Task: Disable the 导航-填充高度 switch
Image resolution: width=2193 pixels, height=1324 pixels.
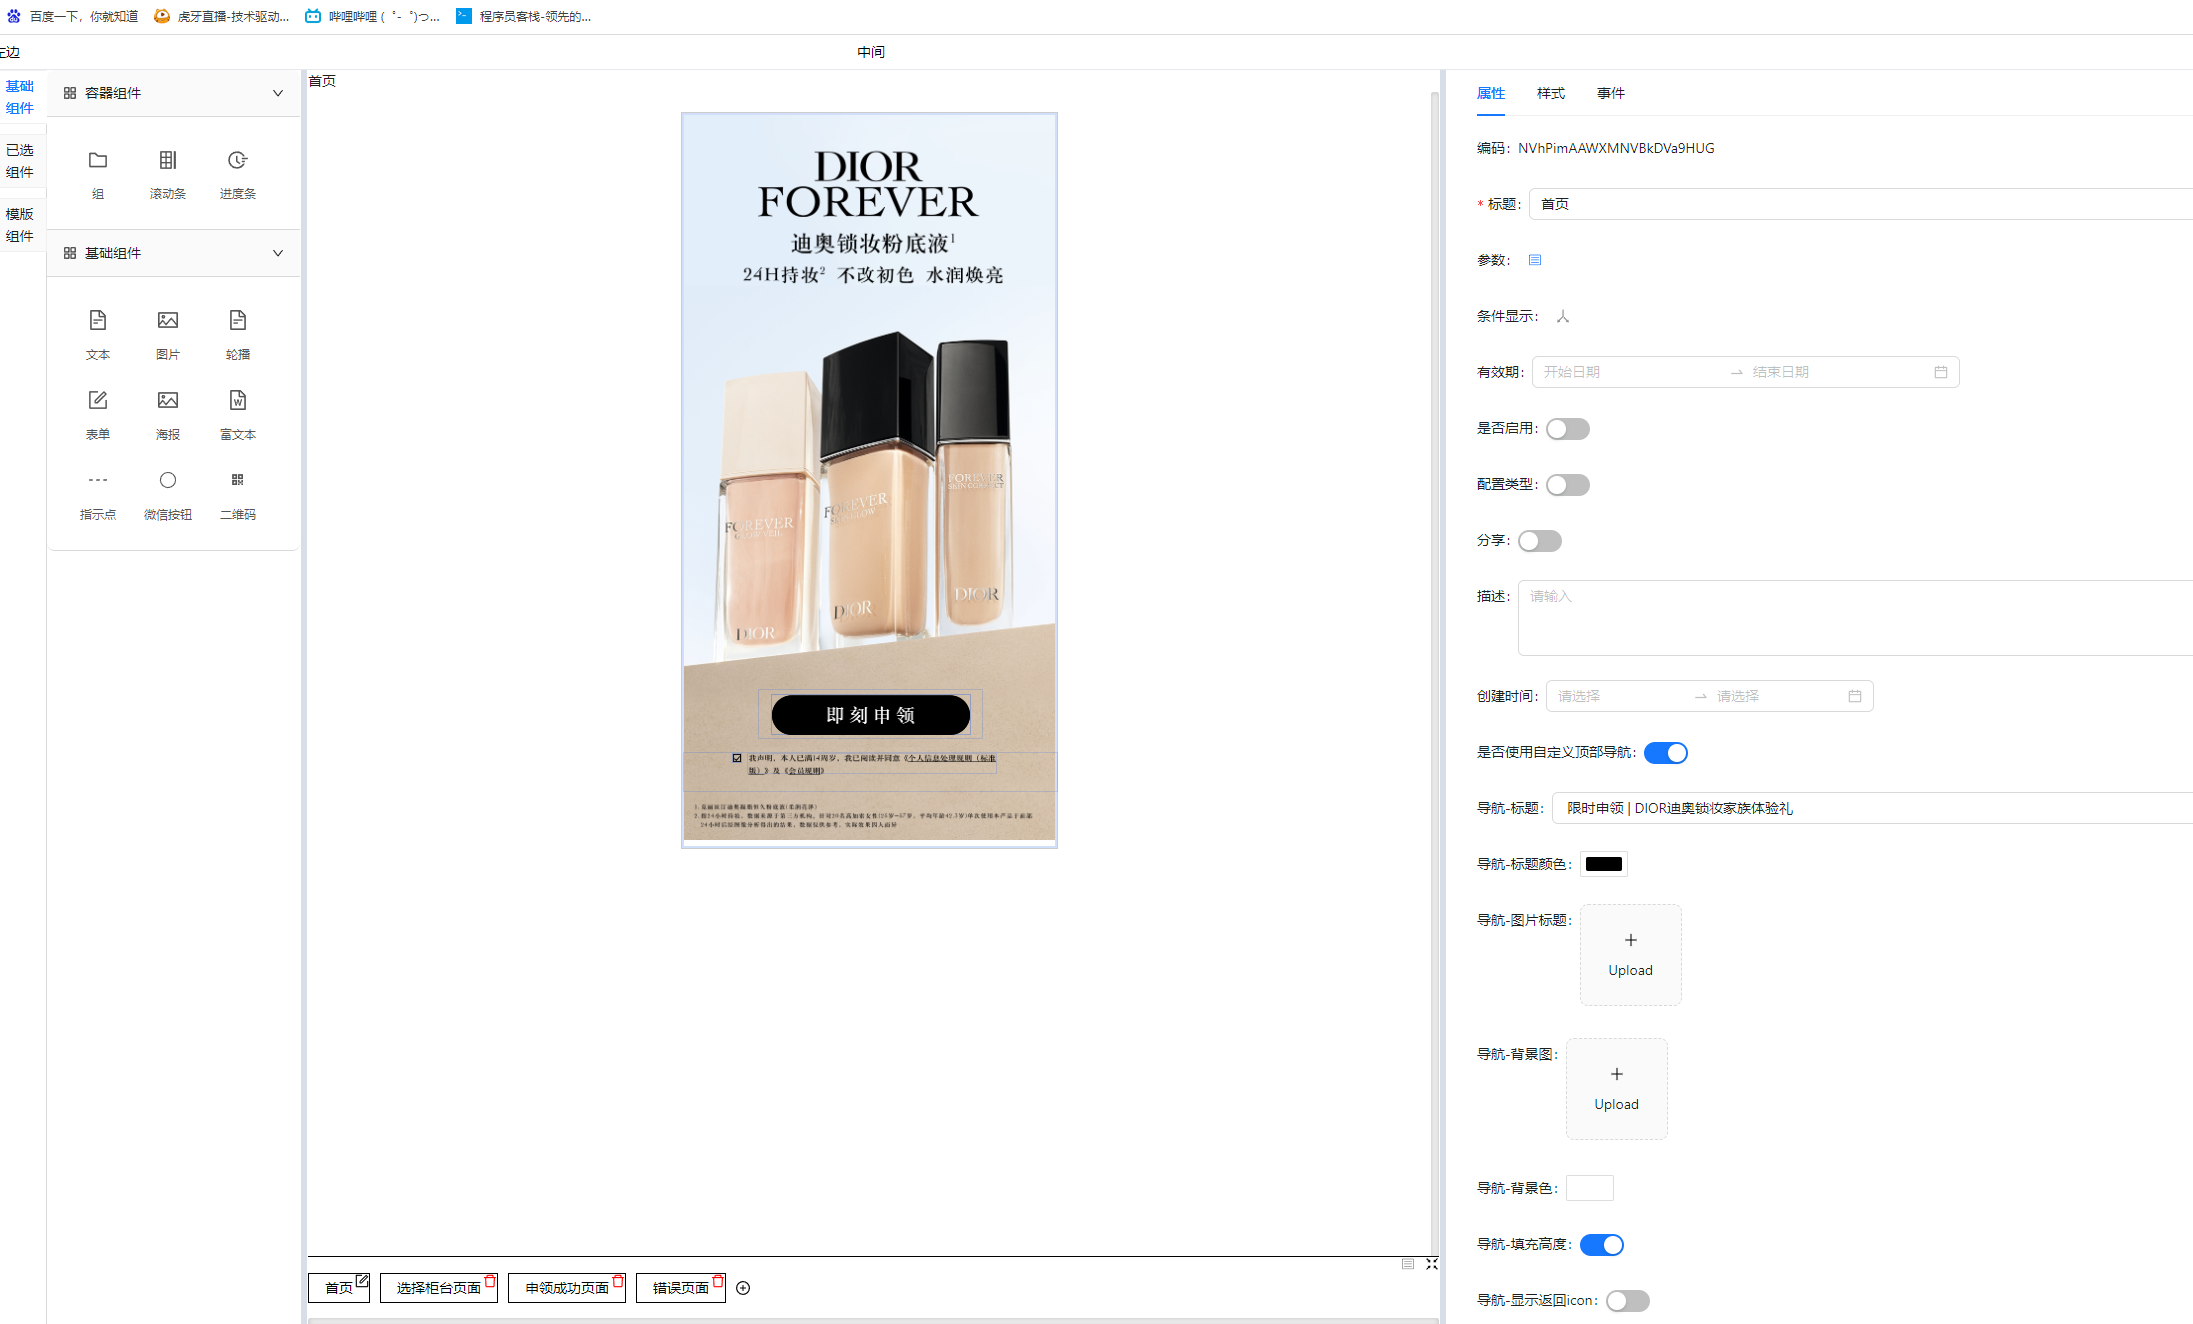Action: pos(1601,1245)
